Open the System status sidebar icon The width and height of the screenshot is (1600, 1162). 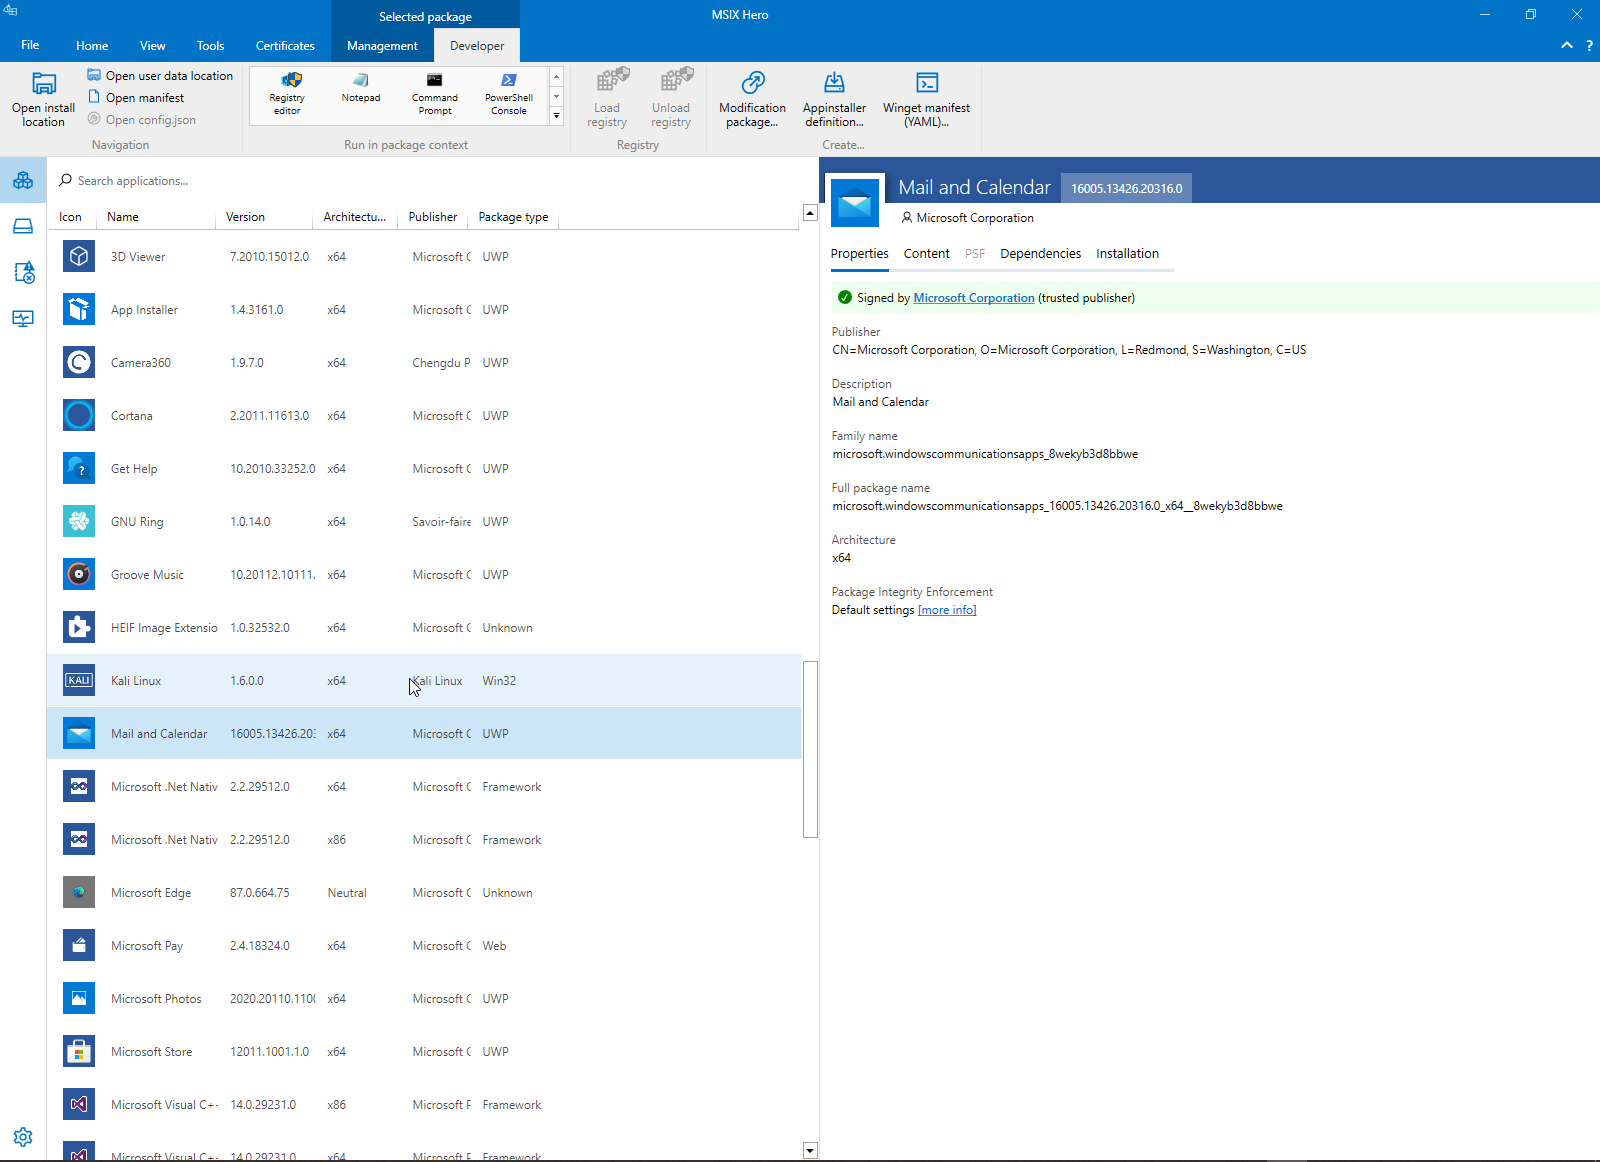click(x=23, y=319)
